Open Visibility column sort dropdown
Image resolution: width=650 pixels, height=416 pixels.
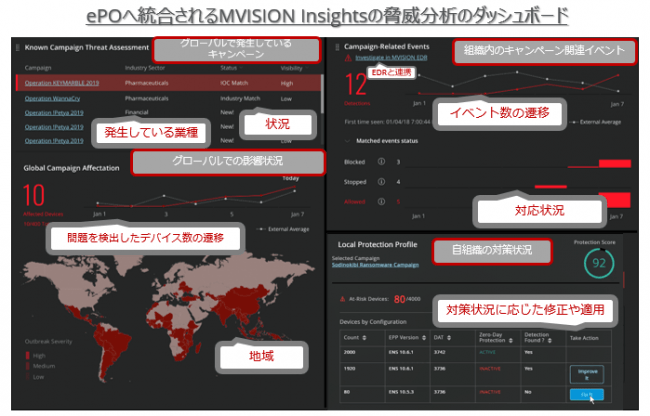(x=307, y=68)
